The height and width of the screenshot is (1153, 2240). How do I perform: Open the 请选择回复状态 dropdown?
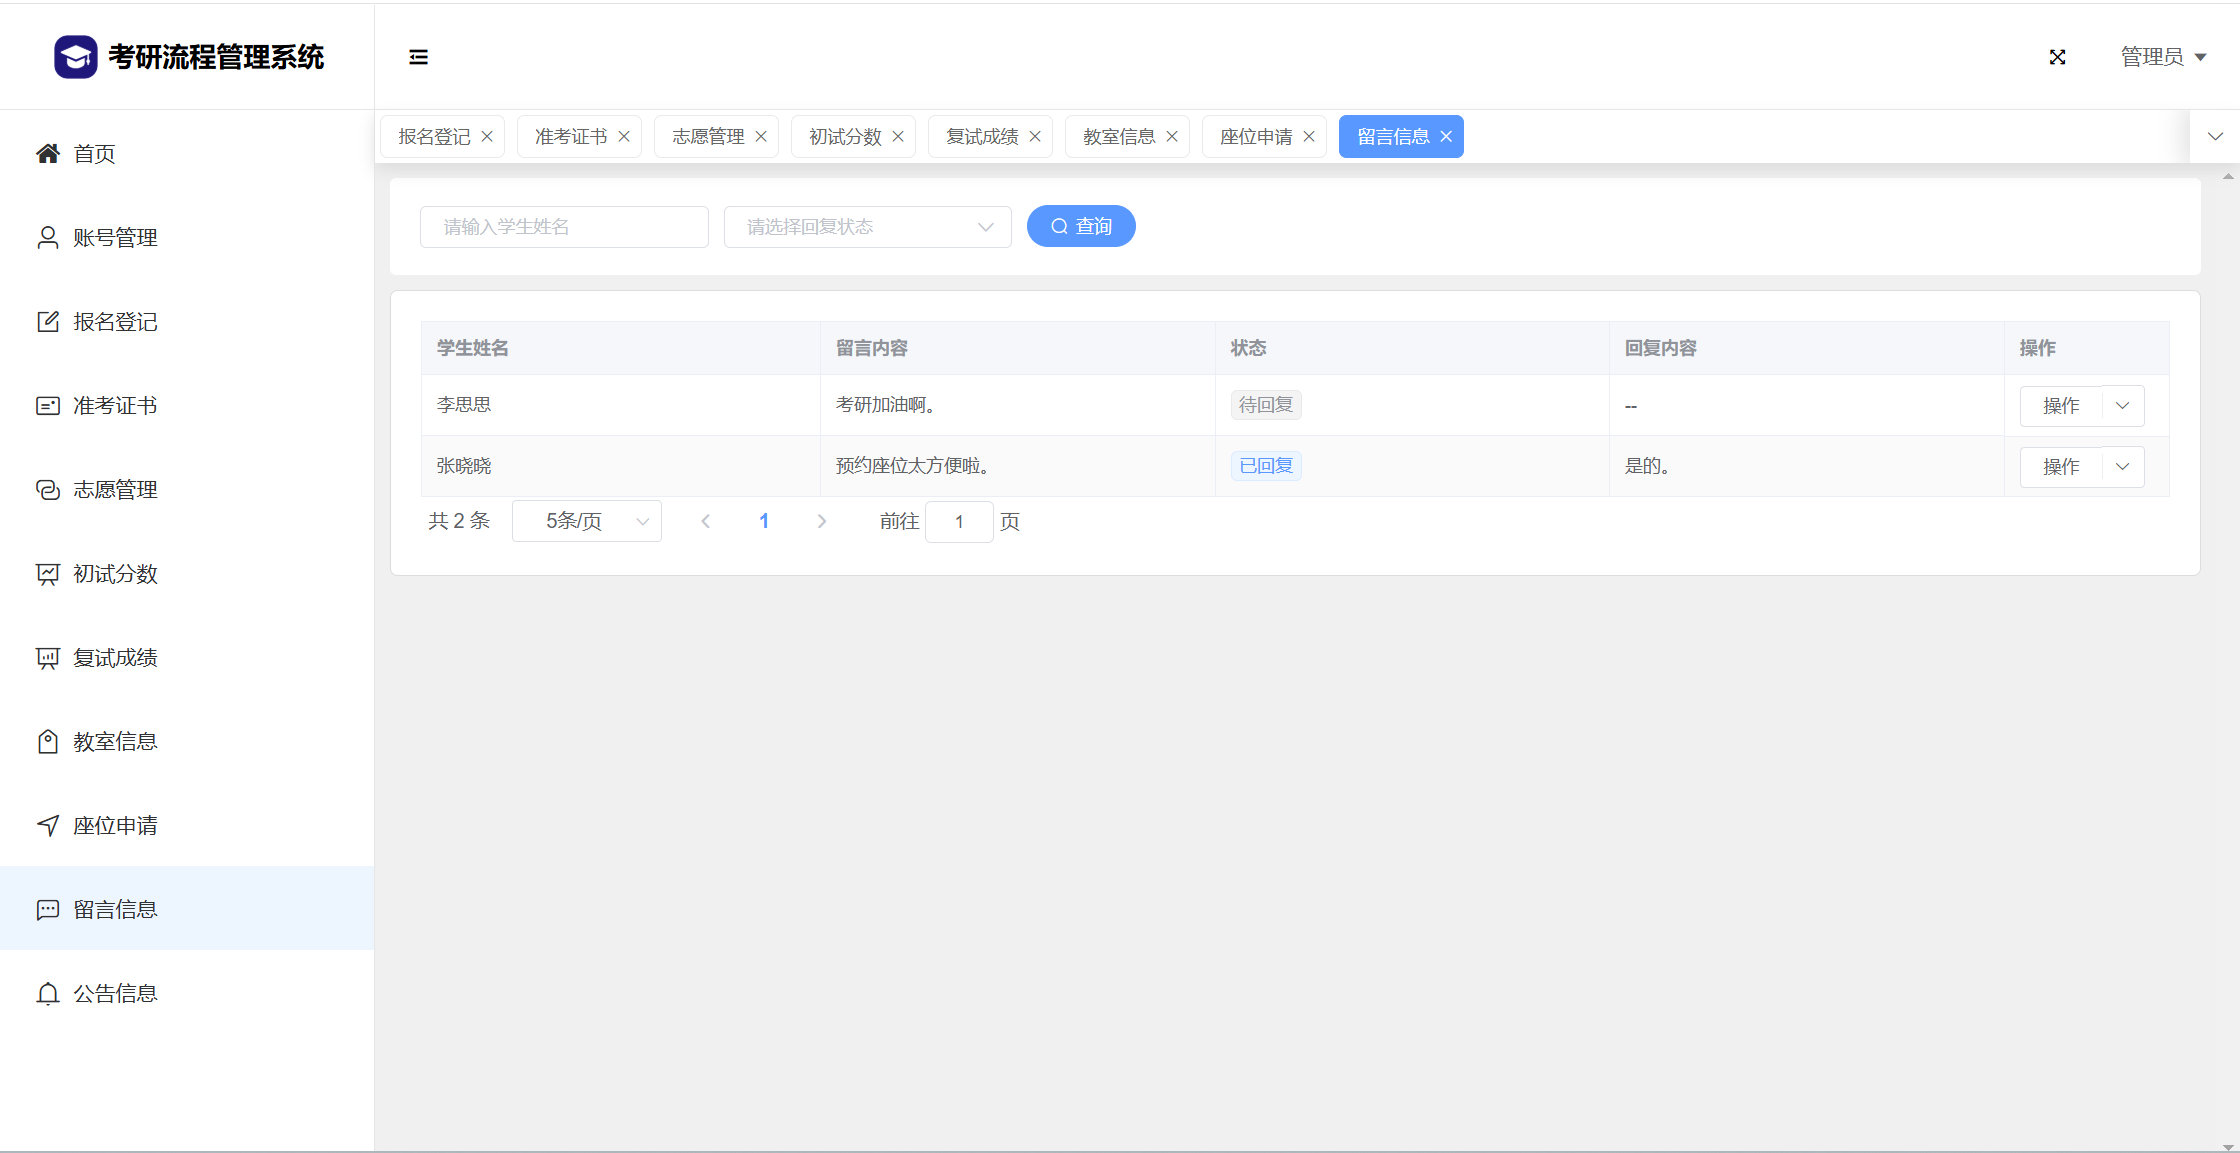pyautogui.click(x=867, y=227)
